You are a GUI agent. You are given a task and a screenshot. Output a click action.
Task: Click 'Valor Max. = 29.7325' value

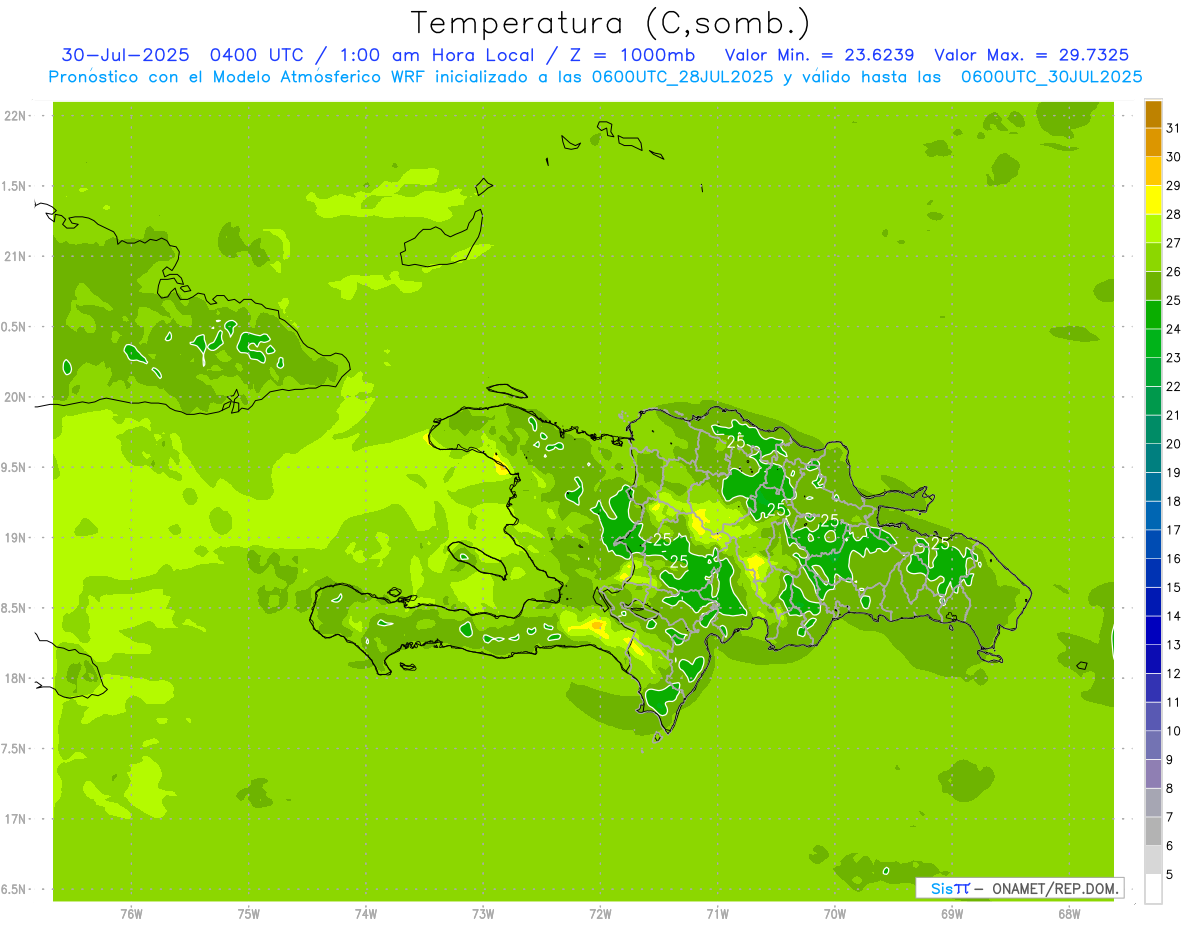[x=1032, y=55]
